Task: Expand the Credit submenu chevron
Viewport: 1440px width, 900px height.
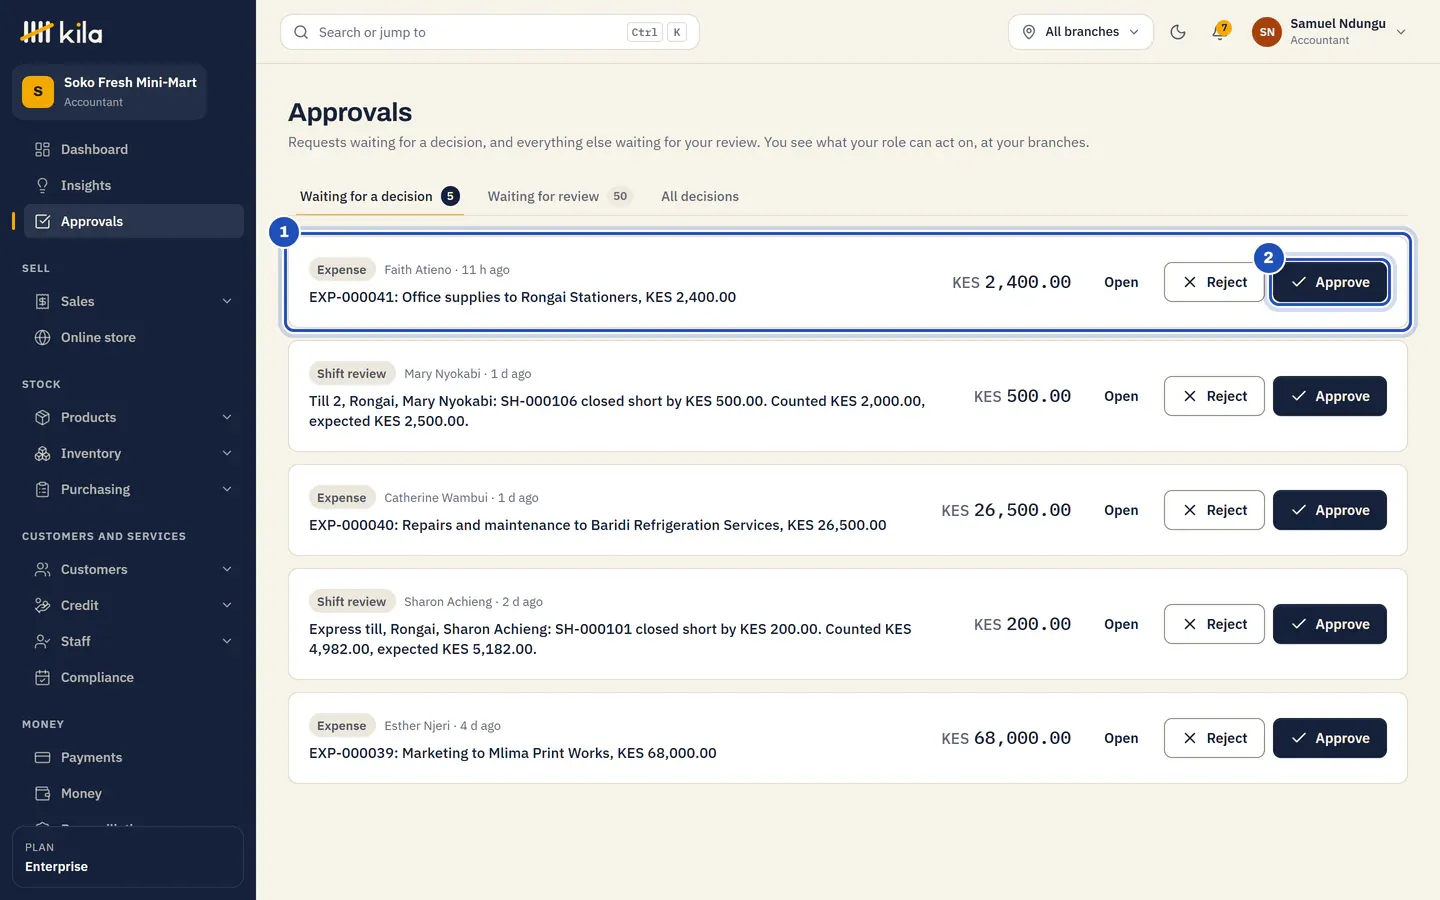Action: tap(227, 606)
